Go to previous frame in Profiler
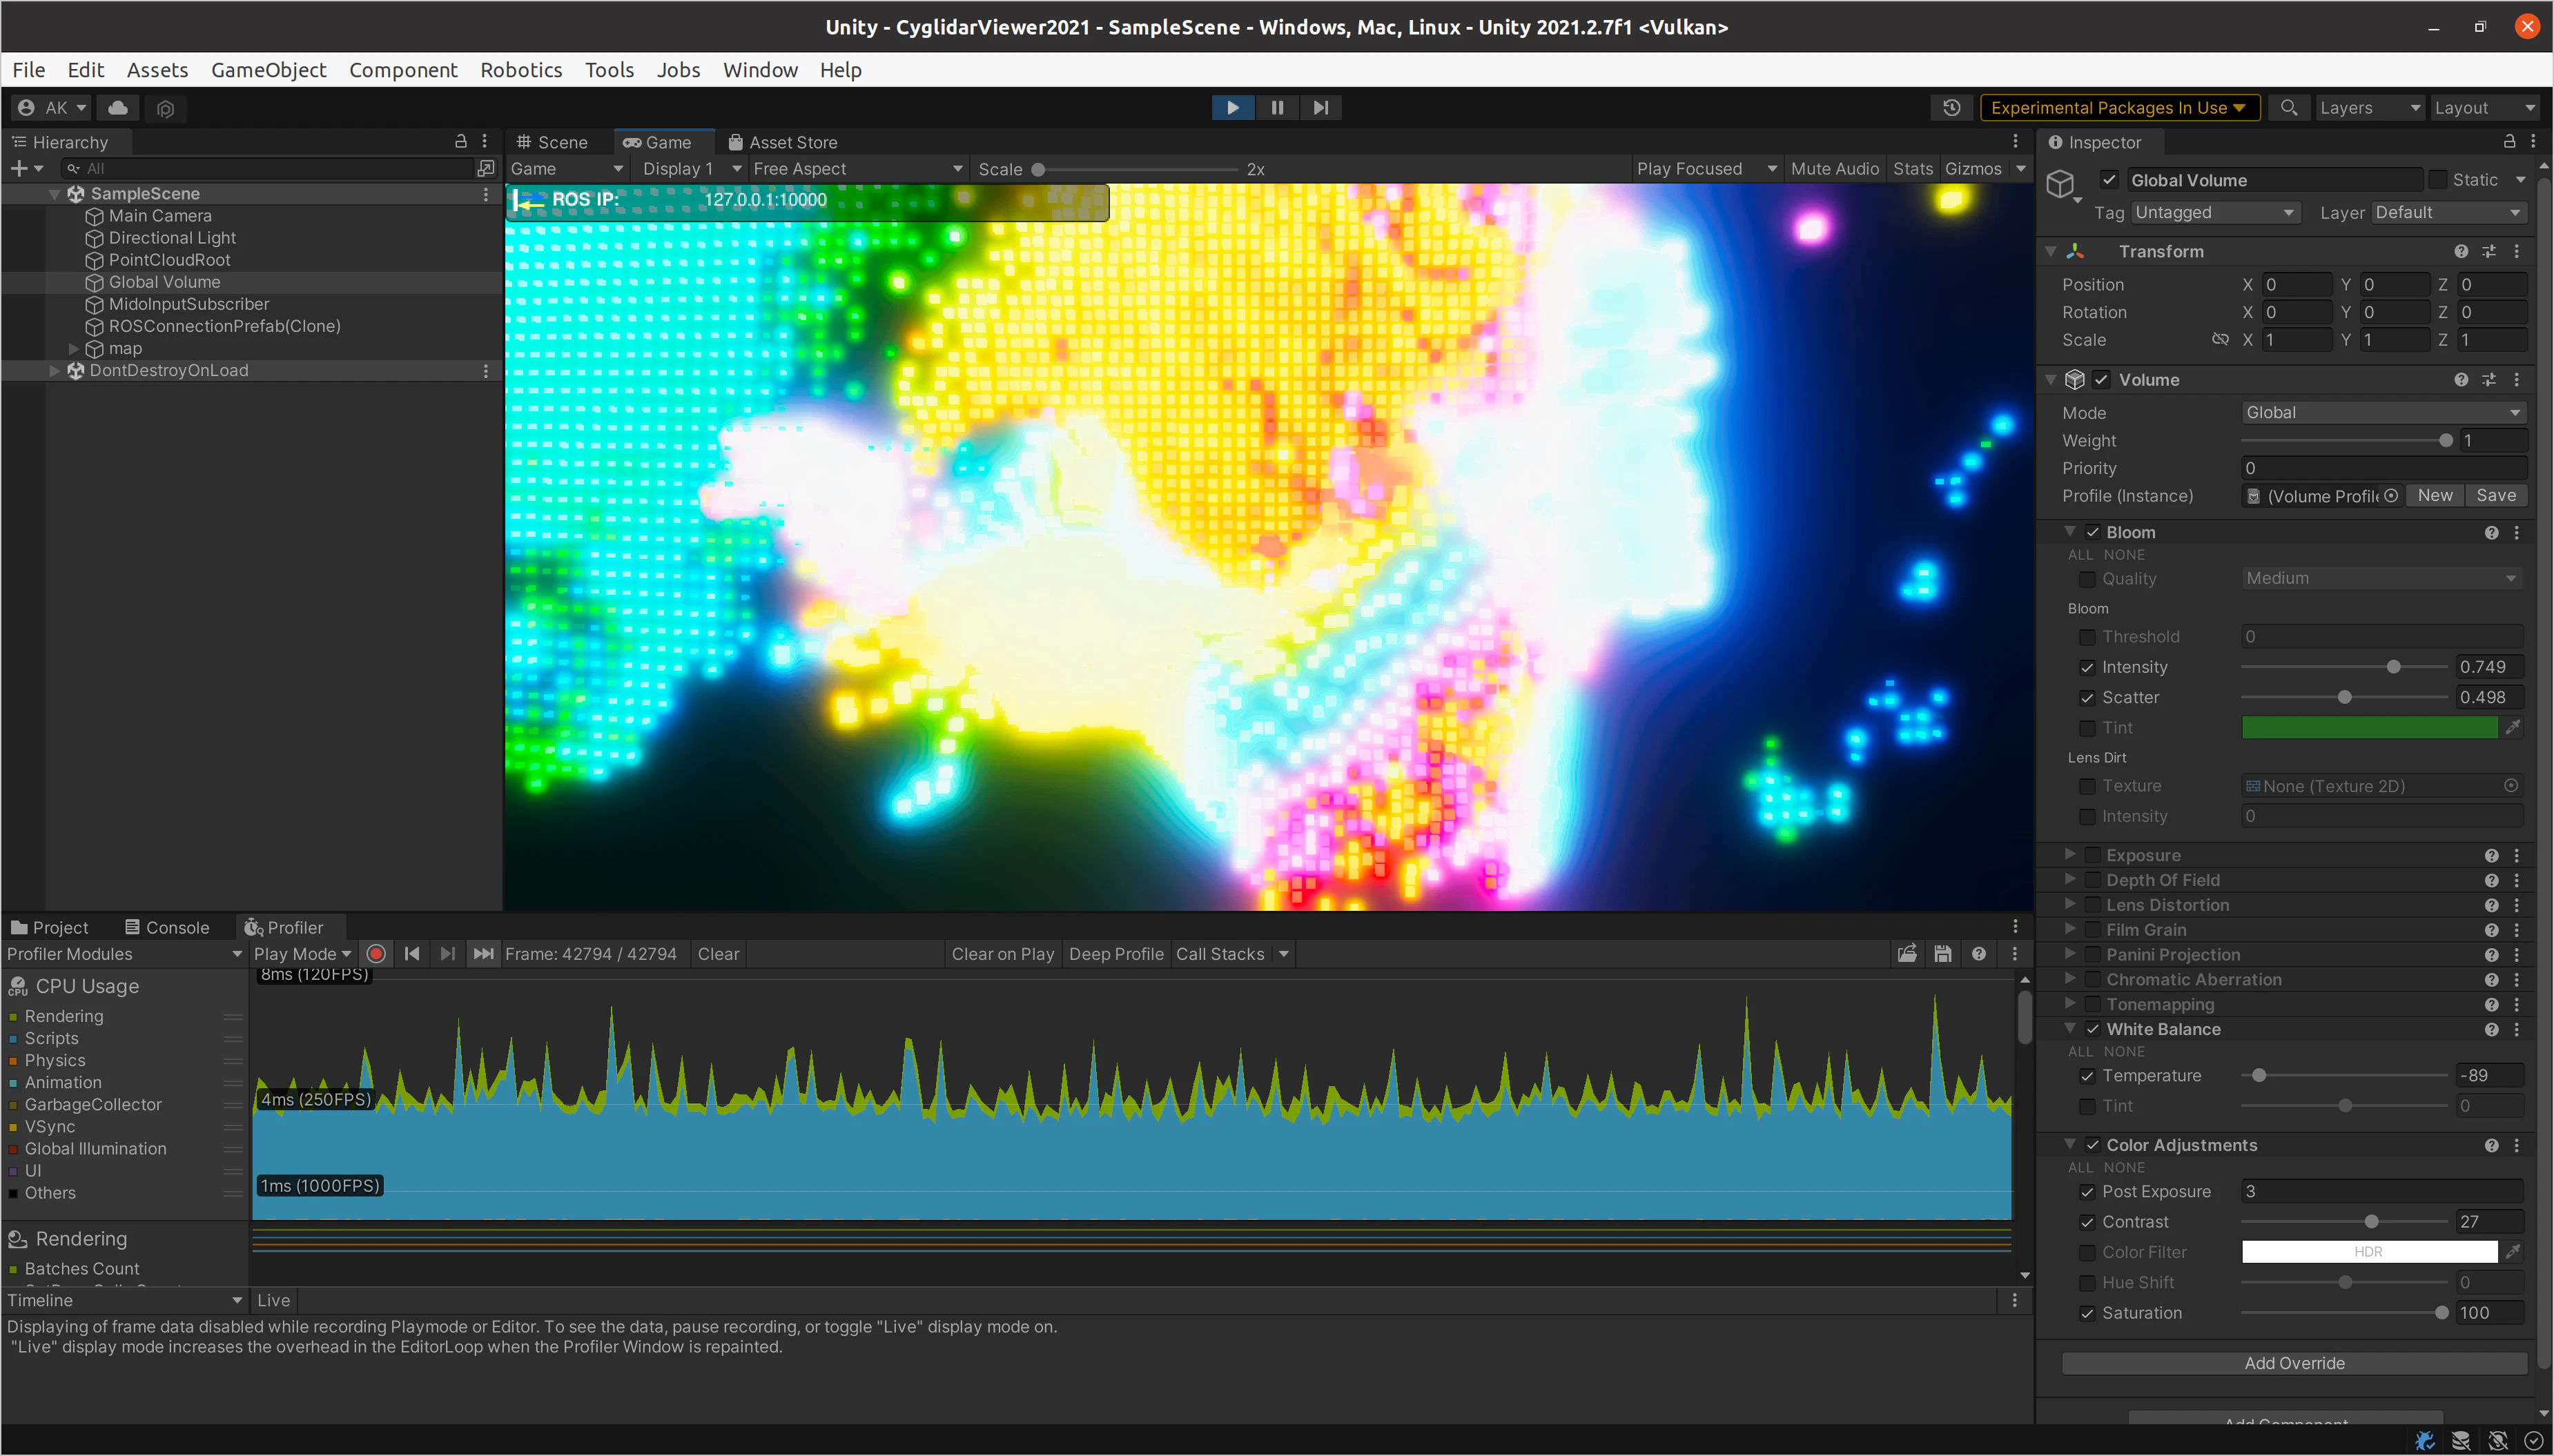The height and width of the screenshot is (1456, 2554). click(412, 954)
